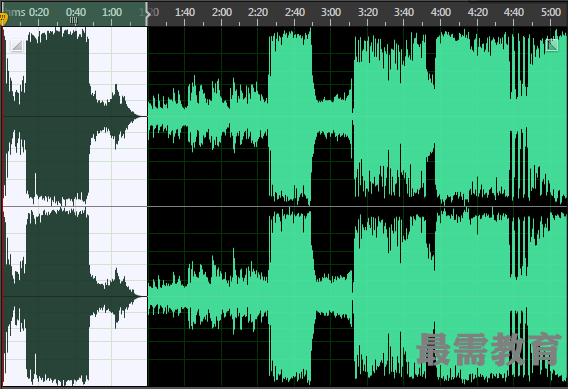Click the Fade In handle on the waveform
Image resolution: width=568 pixels, height=389 pixels.
[x=17, y=46]
